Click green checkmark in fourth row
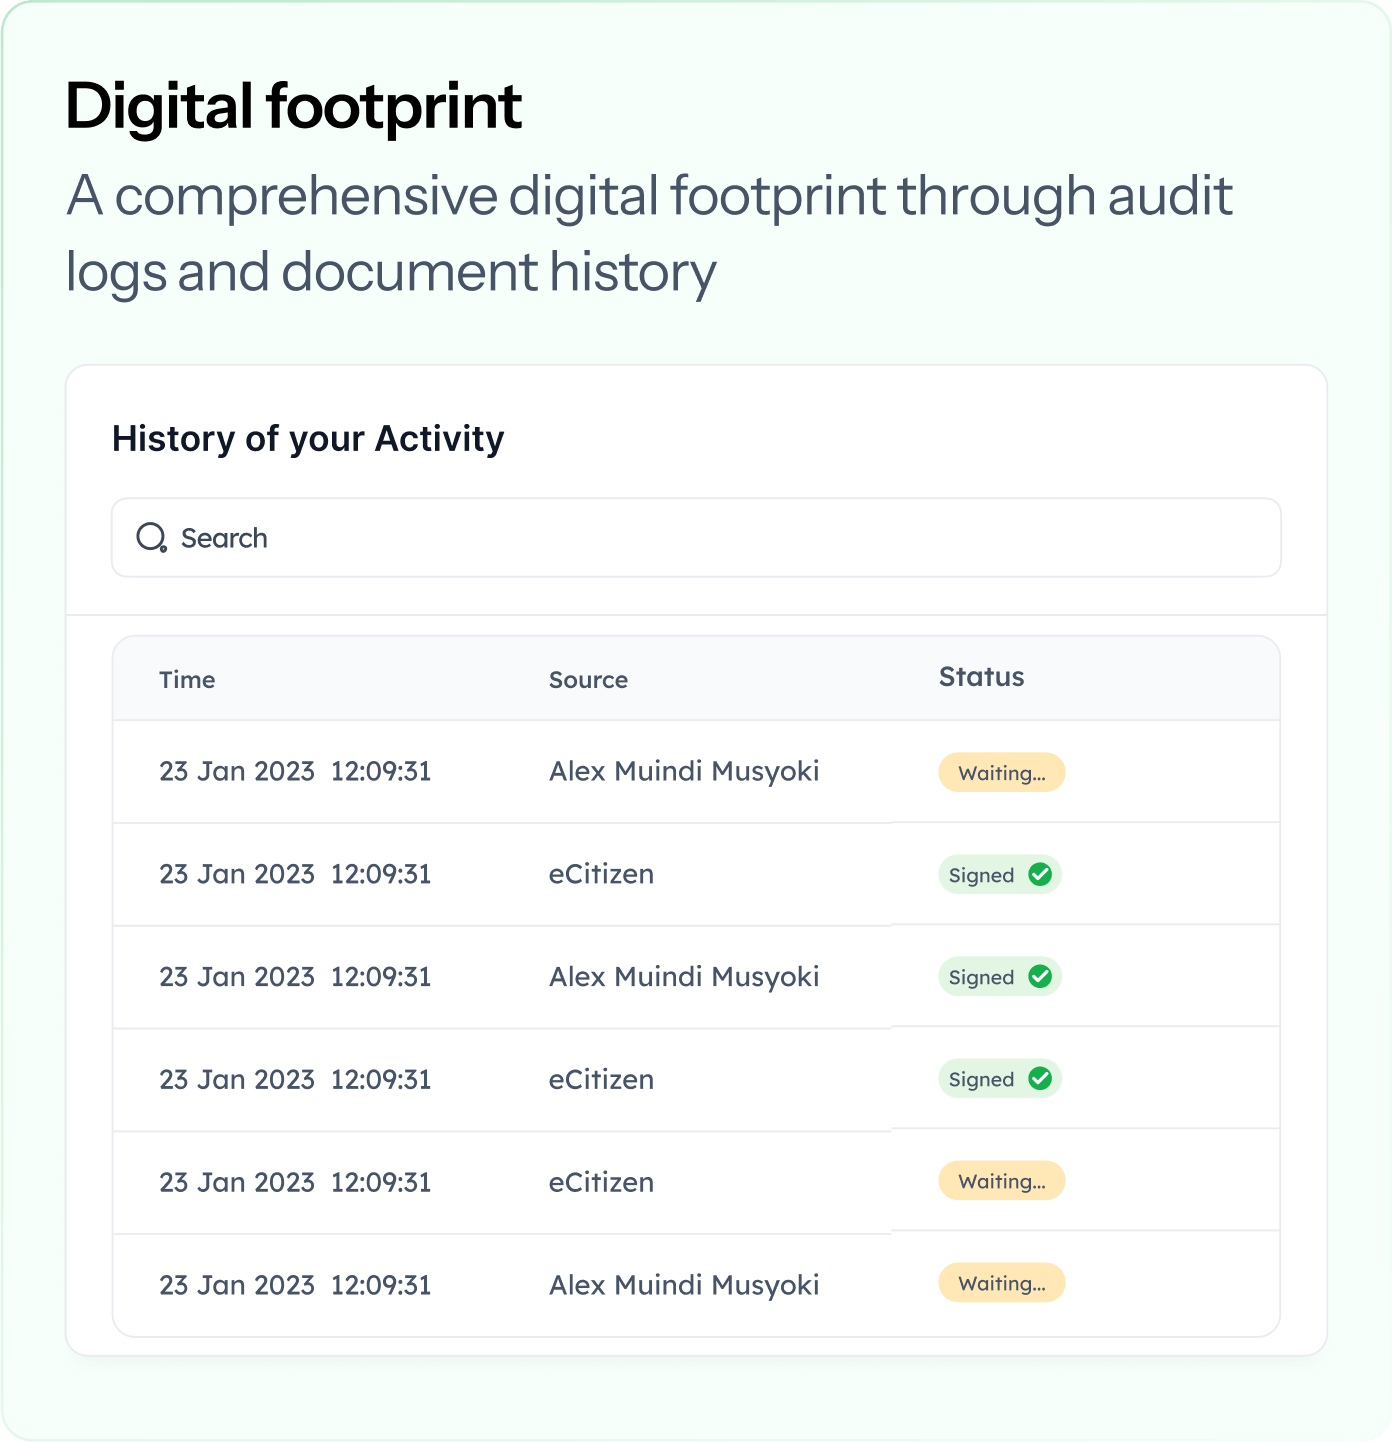The image size is (1392, 1442). coord(1040,1079)
